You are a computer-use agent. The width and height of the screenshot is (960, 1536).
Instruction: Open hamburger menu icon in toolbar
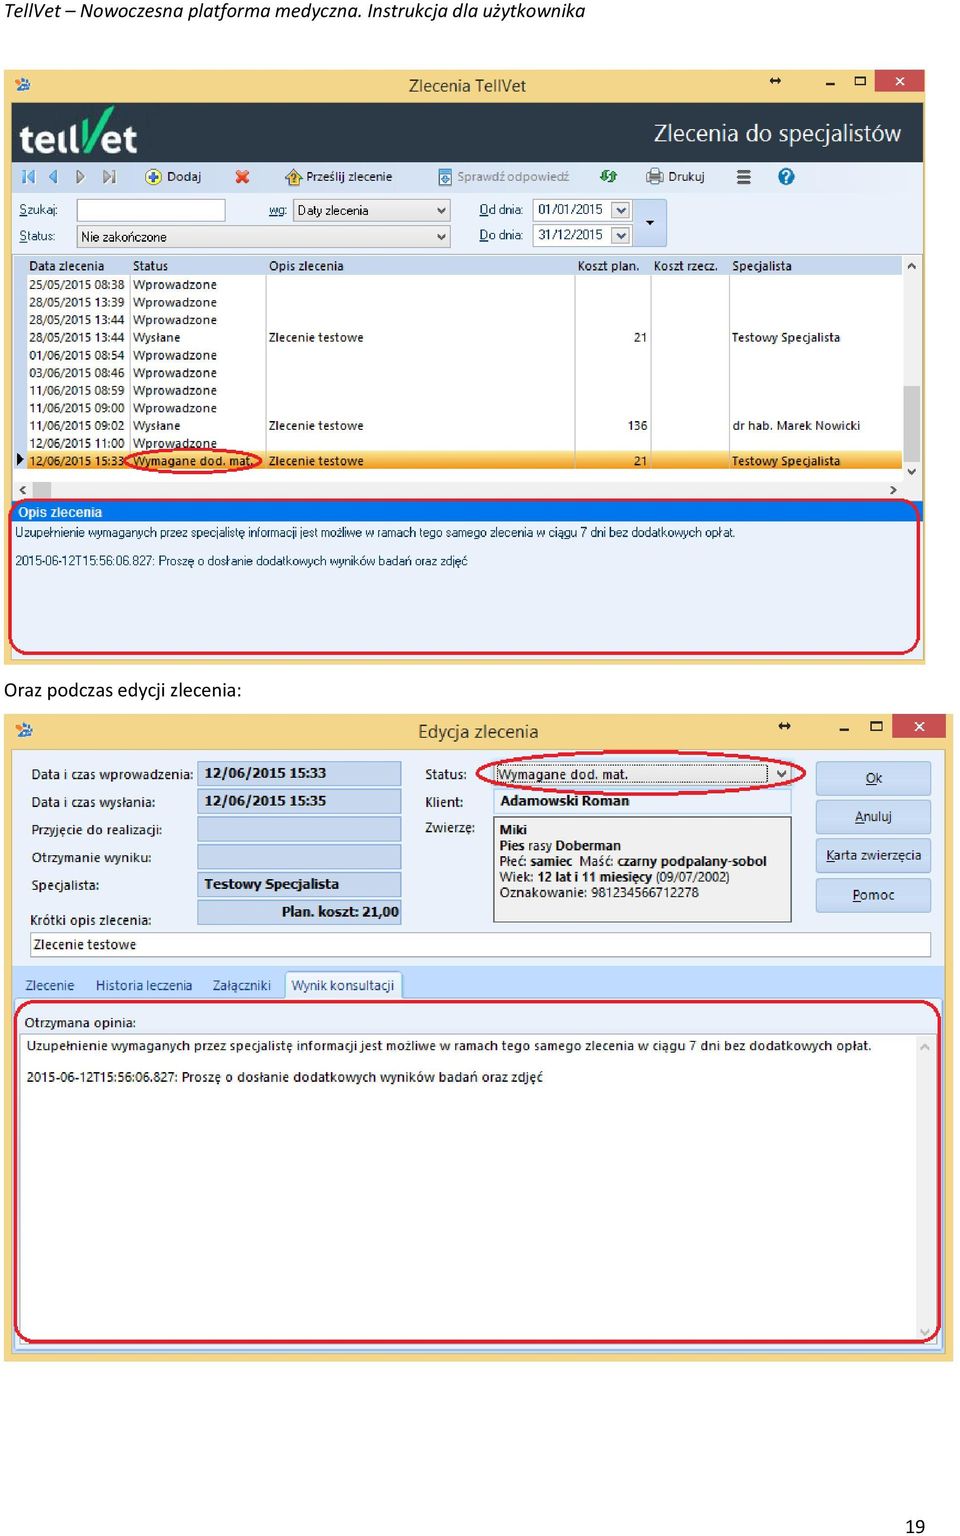(x=743, y=177)
